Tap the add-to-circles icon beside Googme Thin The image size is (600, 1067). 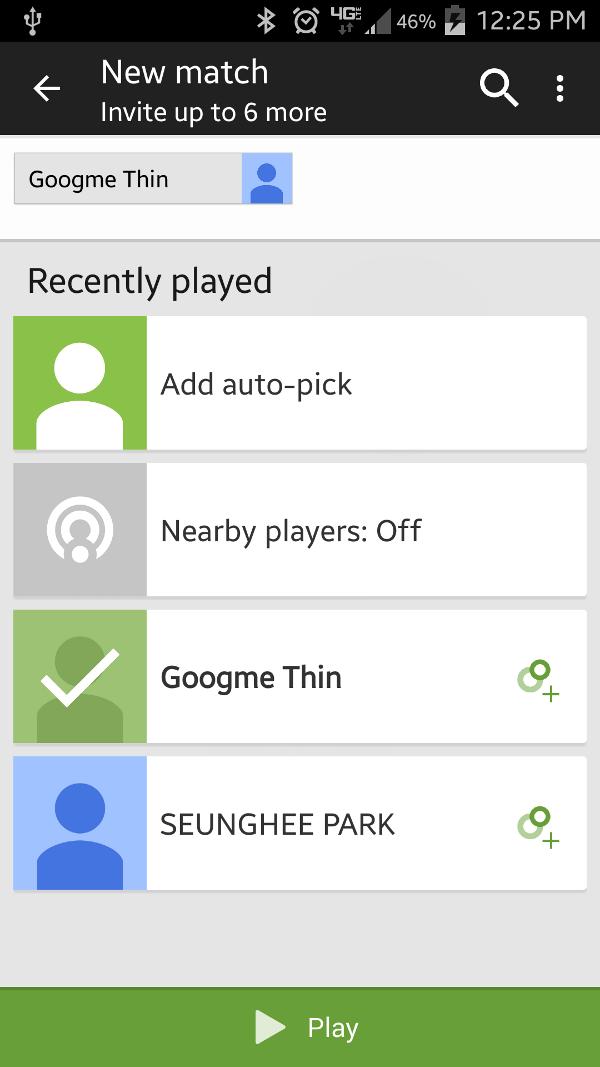coord(538,679)
